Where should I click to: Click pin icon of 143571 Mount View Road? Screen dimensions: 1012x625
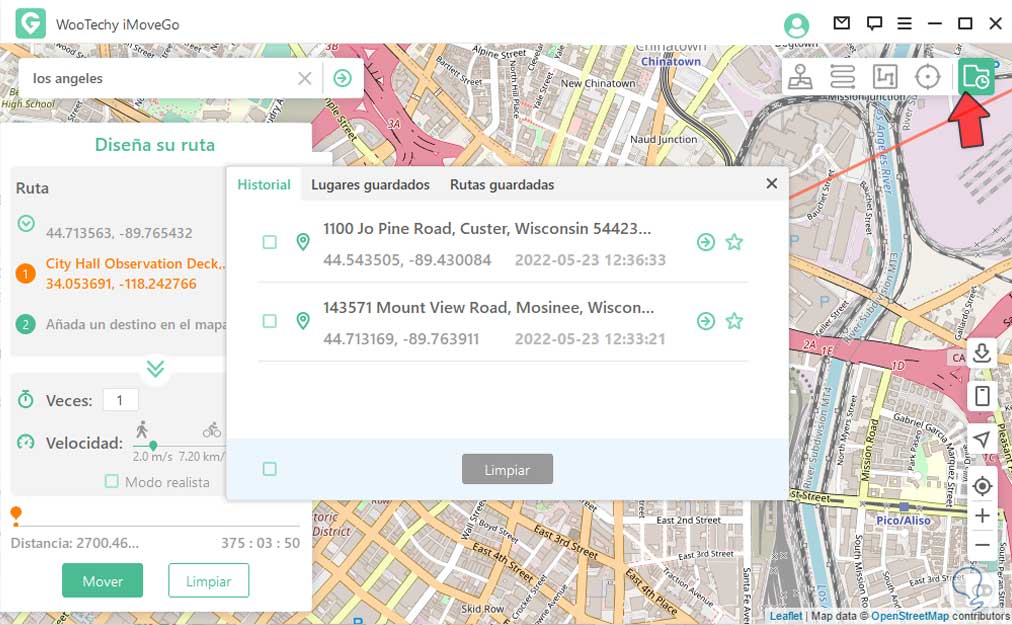[x=303, y=321]
